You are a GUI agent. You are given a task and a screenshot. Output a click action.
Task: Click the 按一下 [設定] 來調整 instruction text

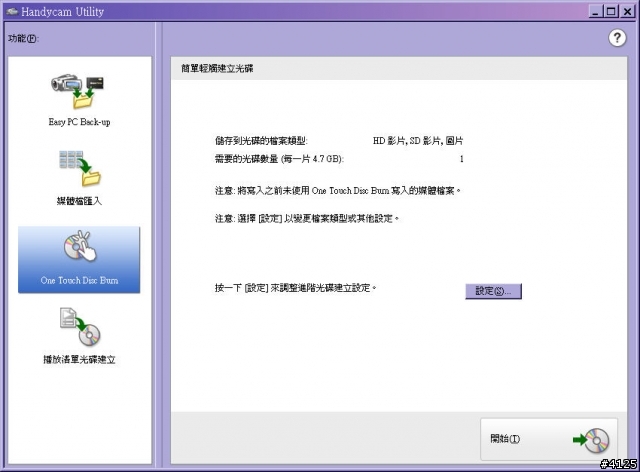(x=296, y=288)
